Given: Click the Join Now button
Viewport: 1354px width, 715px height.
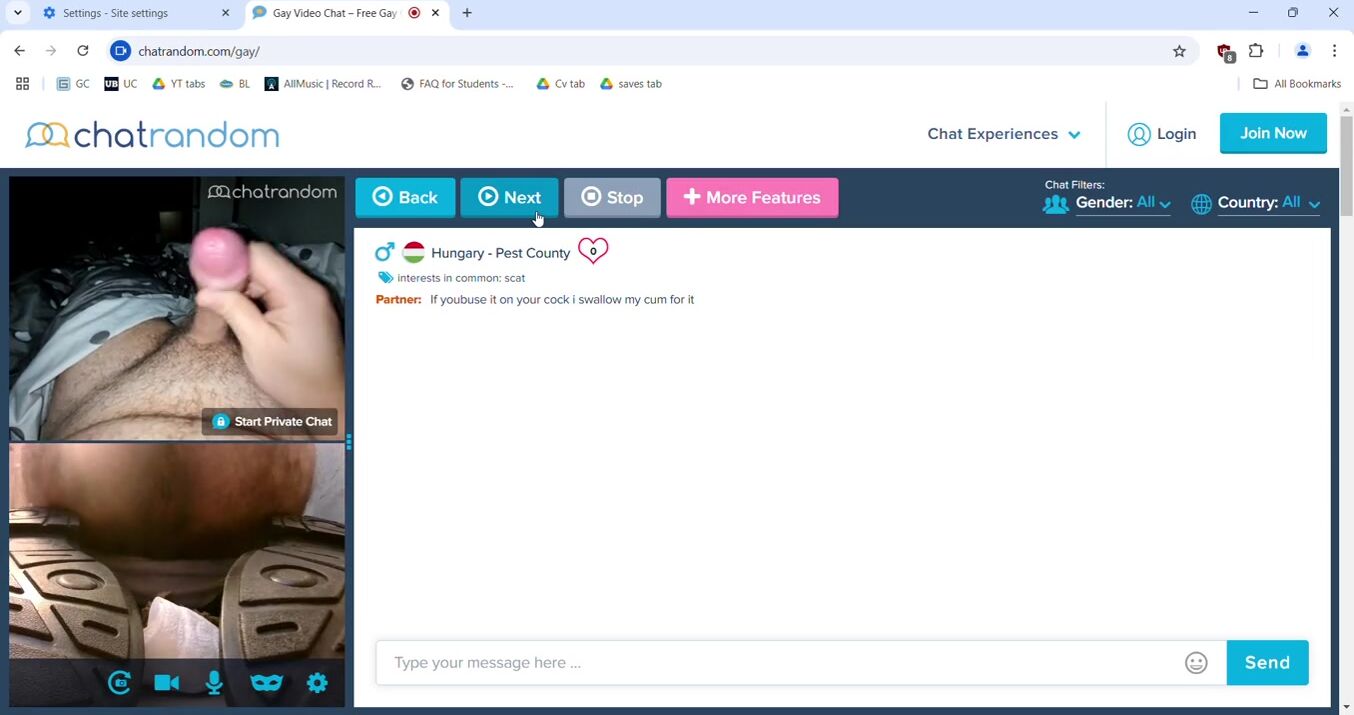Looking at the screenshot, I should pyautogui.click(x=1273, y=133).
